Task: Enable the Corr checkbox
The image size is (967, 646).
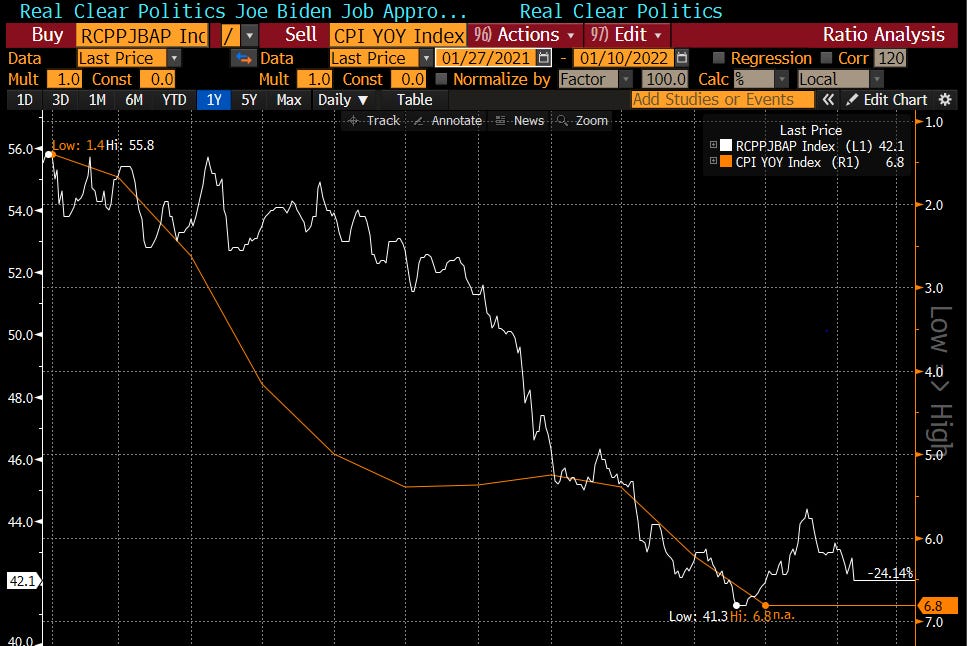Action: (826, 58)
